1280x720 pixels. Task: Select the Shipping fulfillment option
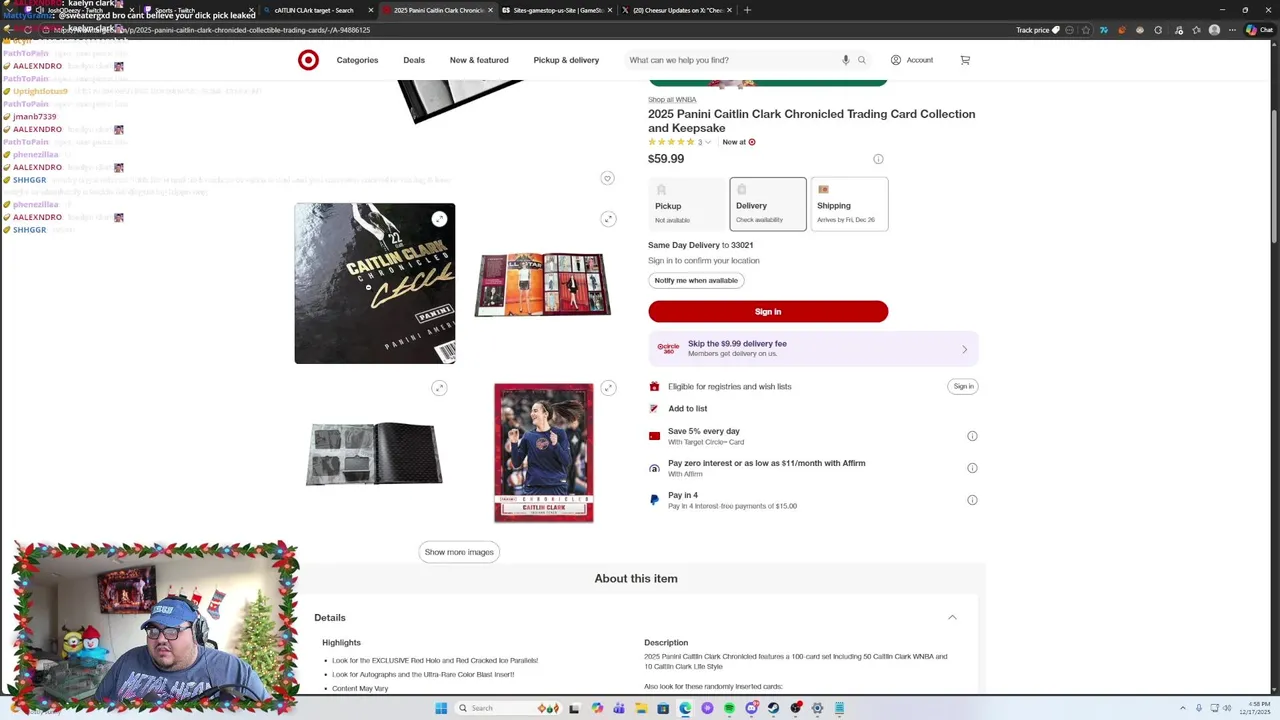pyautogui.click(x=849, y=204)
